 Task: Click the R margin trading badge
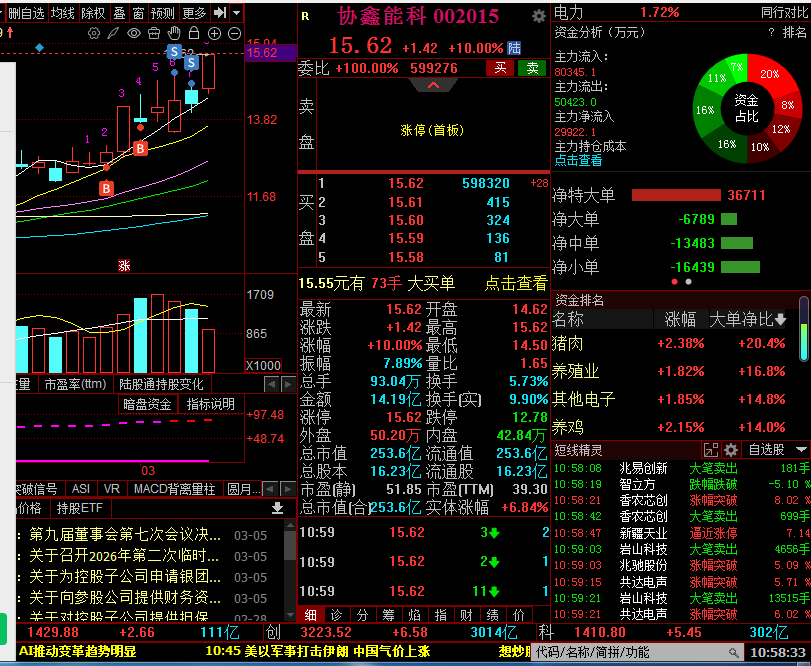pyautogui.click(x=305, y=17)
